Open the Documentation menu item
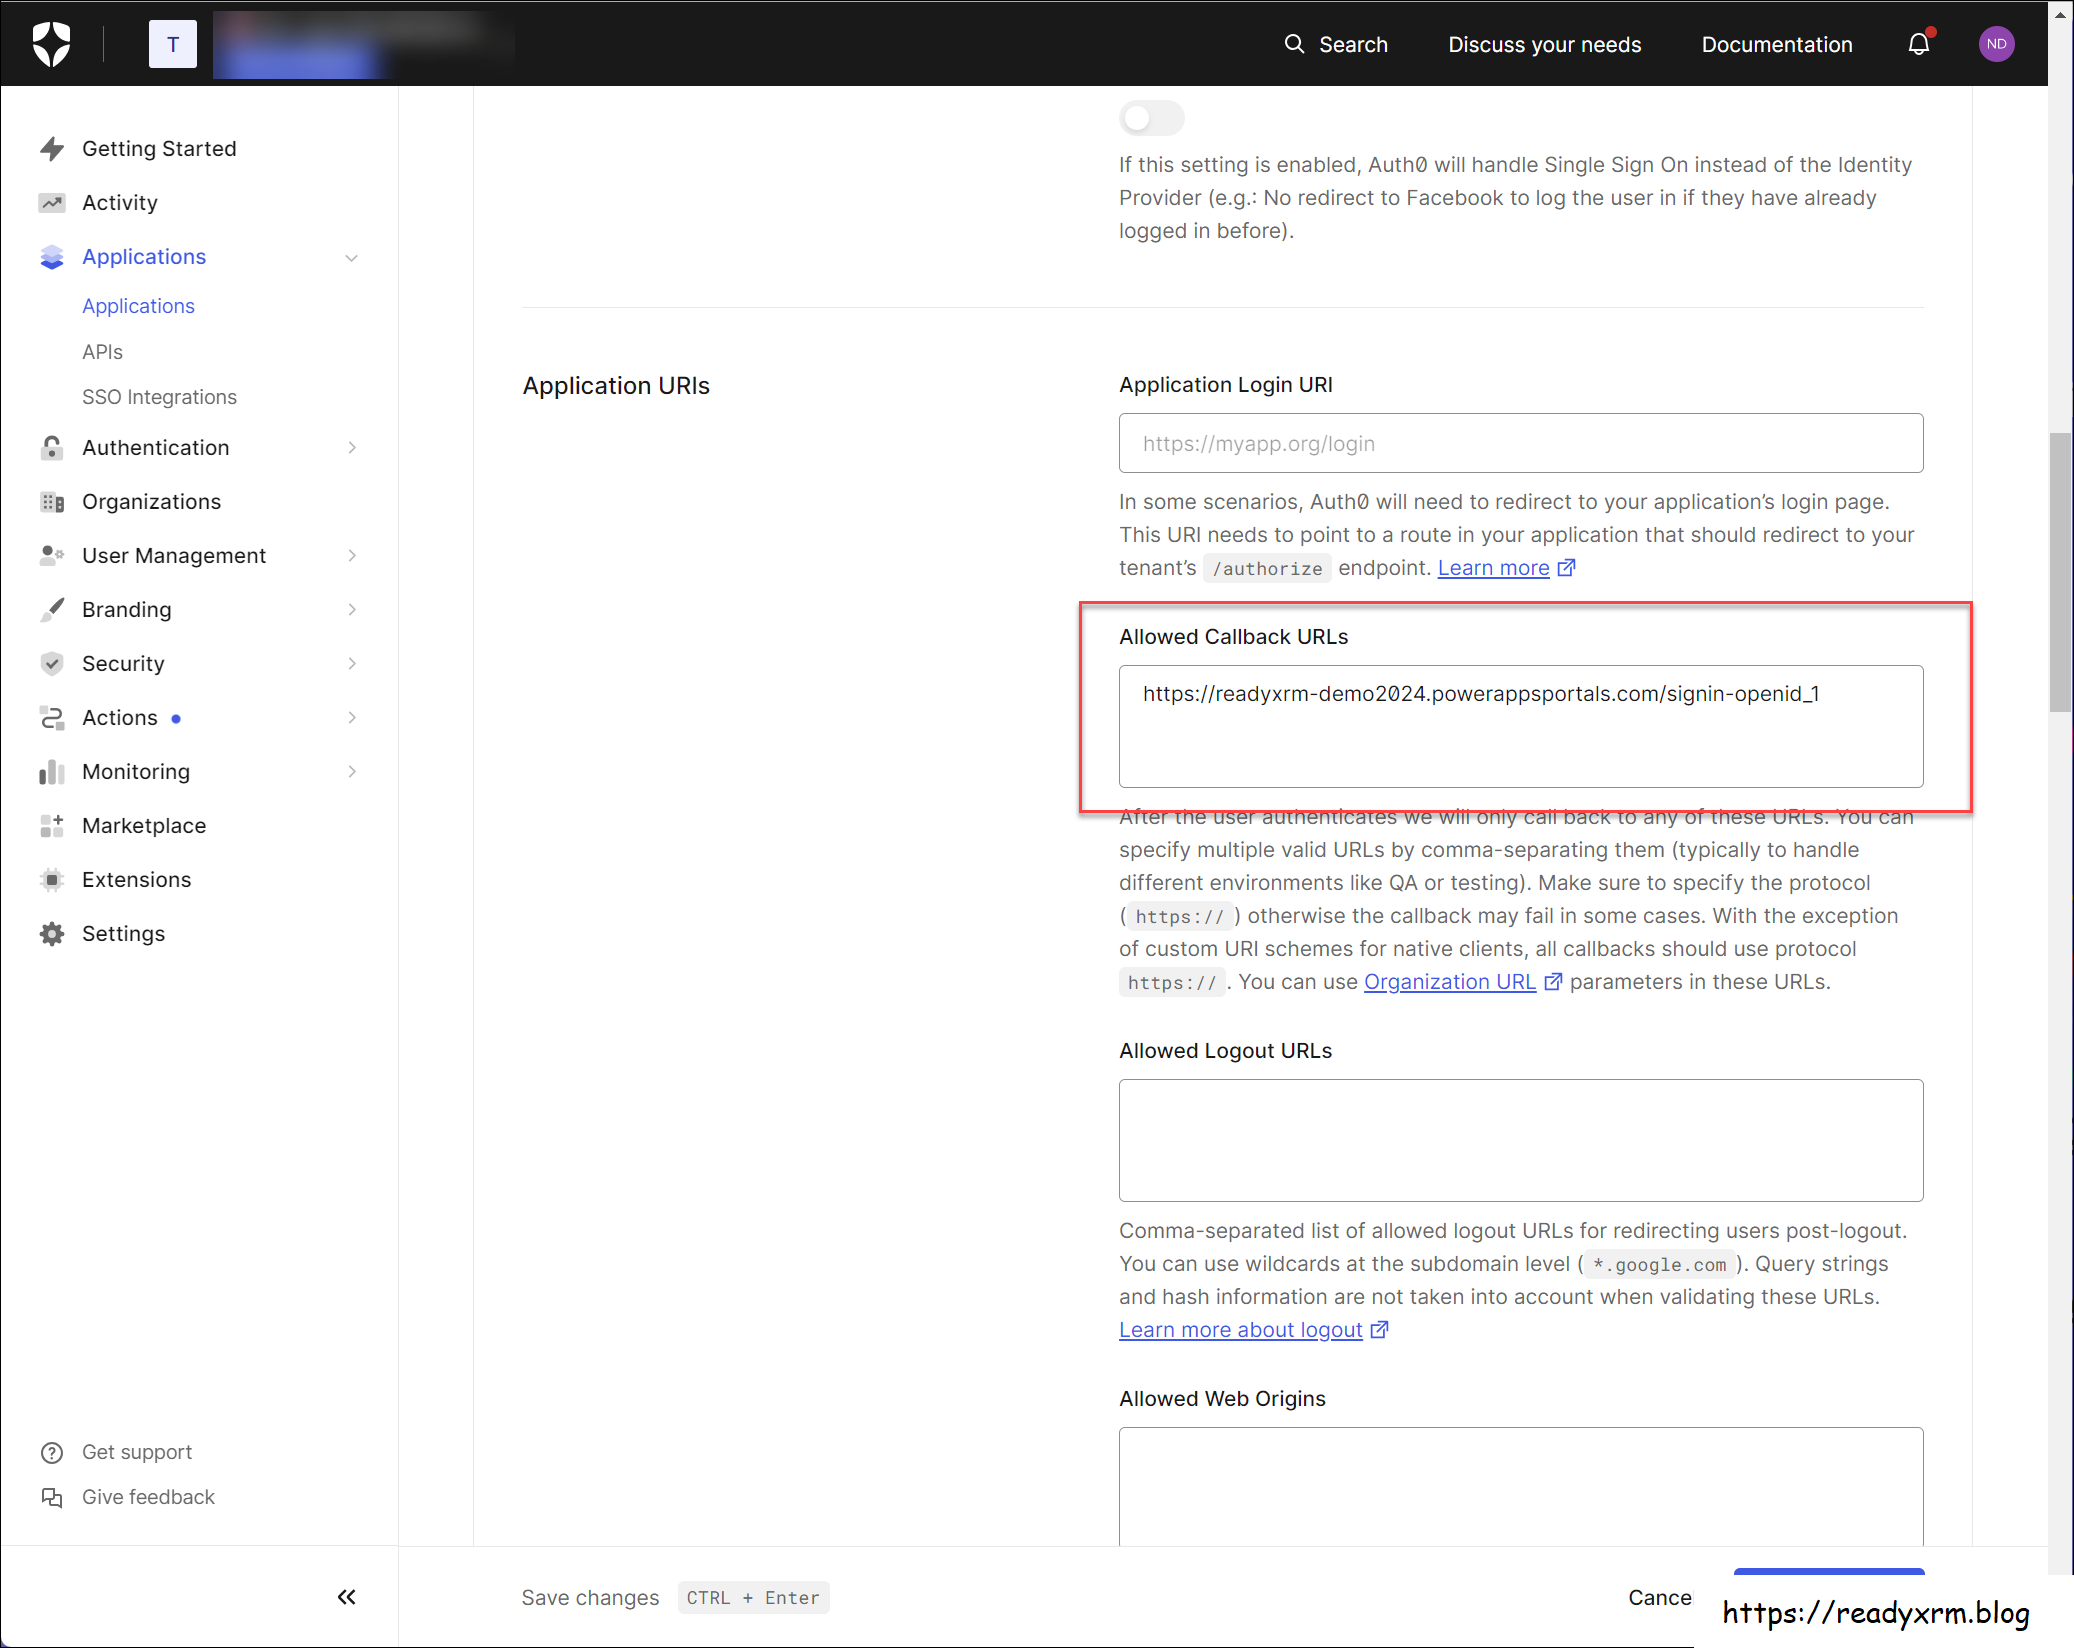2074x1648 pixels. tap(1777, 44)
